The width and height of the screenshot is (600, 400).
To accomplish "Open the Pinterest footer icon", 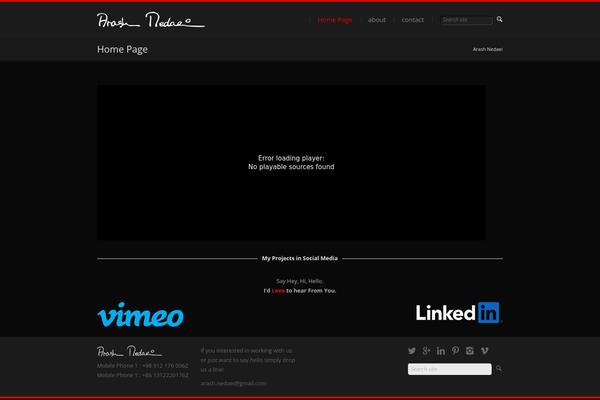I will point(455,351).
